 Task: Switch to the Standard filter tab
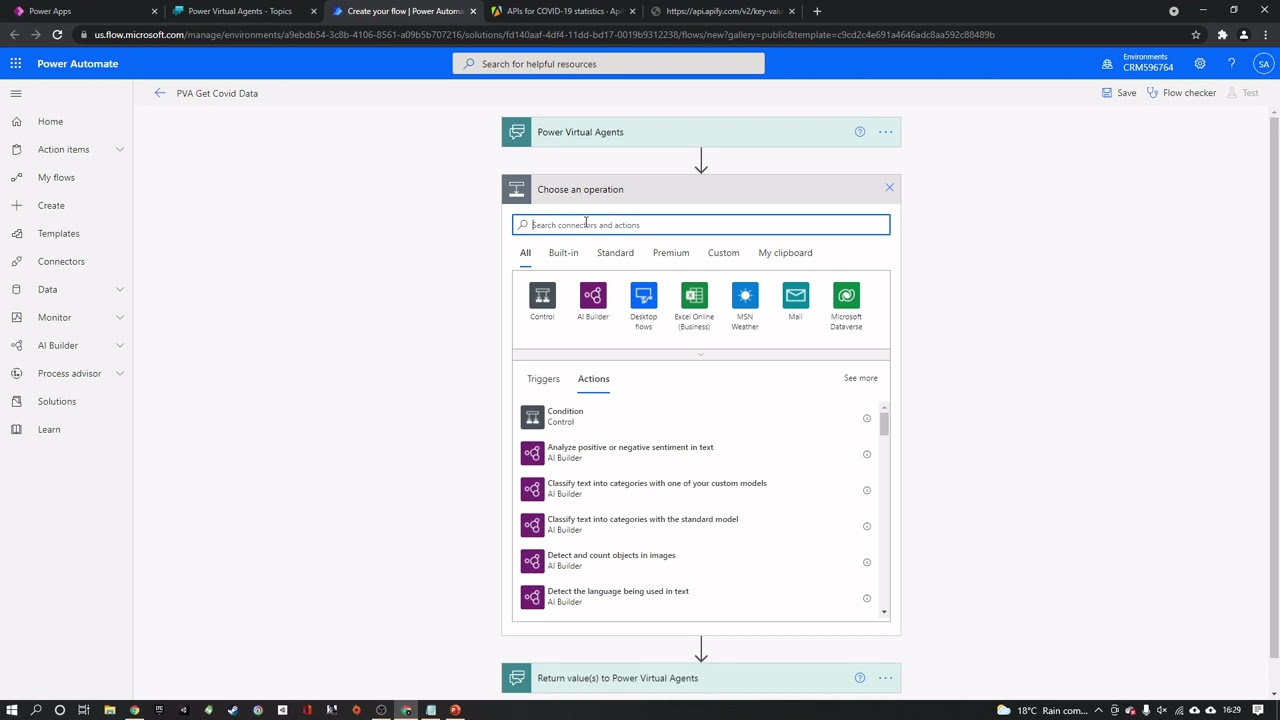[615, 253]
